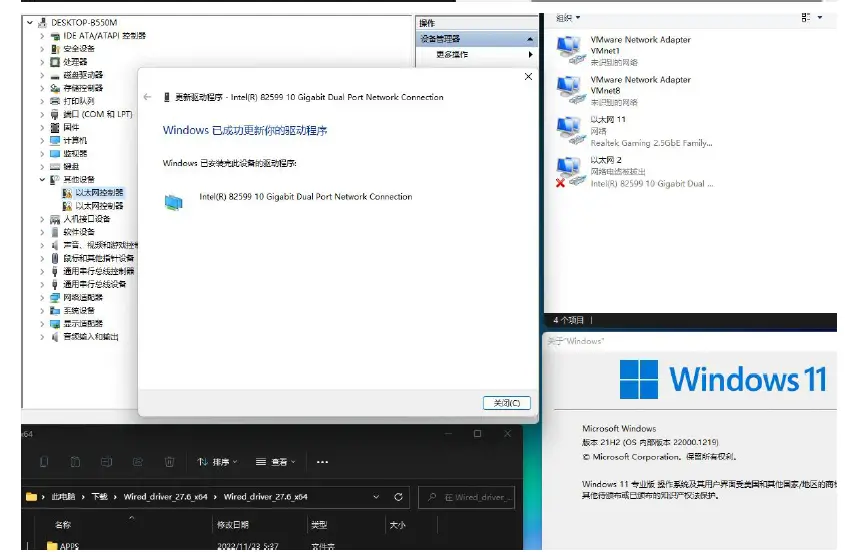Click the 下载 breadcrumb in address bar
Viewport: 845px width, 552px height.
click(100, 497)
